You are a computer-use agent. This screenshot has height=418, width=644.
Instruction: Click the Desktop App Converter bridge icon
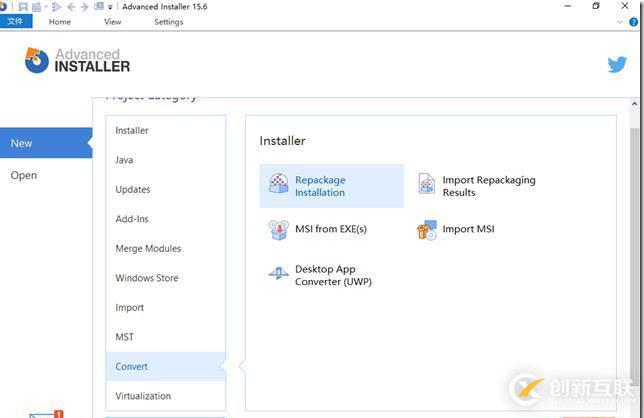tap(278, 273)
